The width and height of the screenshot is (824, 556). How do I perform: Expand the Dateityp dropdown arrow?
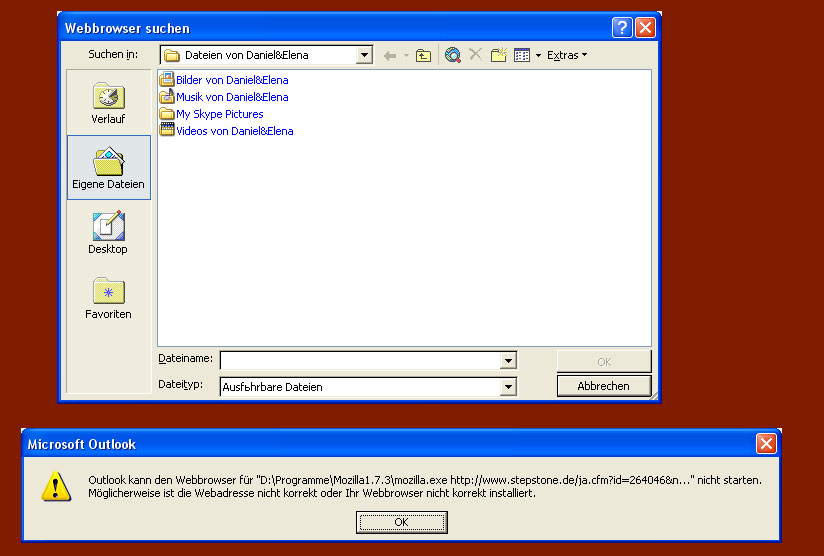(x=508, y=387)
